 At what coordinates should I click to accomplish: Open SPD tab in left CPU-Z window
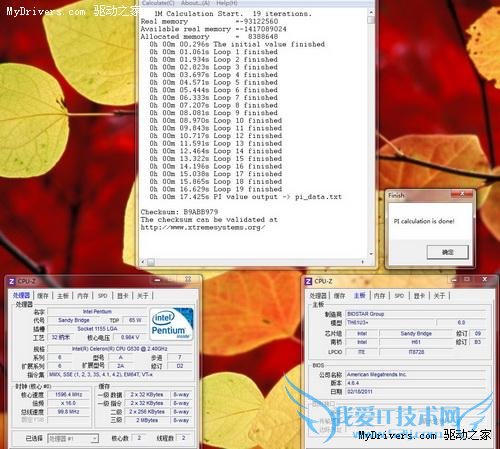coord(103,295)
